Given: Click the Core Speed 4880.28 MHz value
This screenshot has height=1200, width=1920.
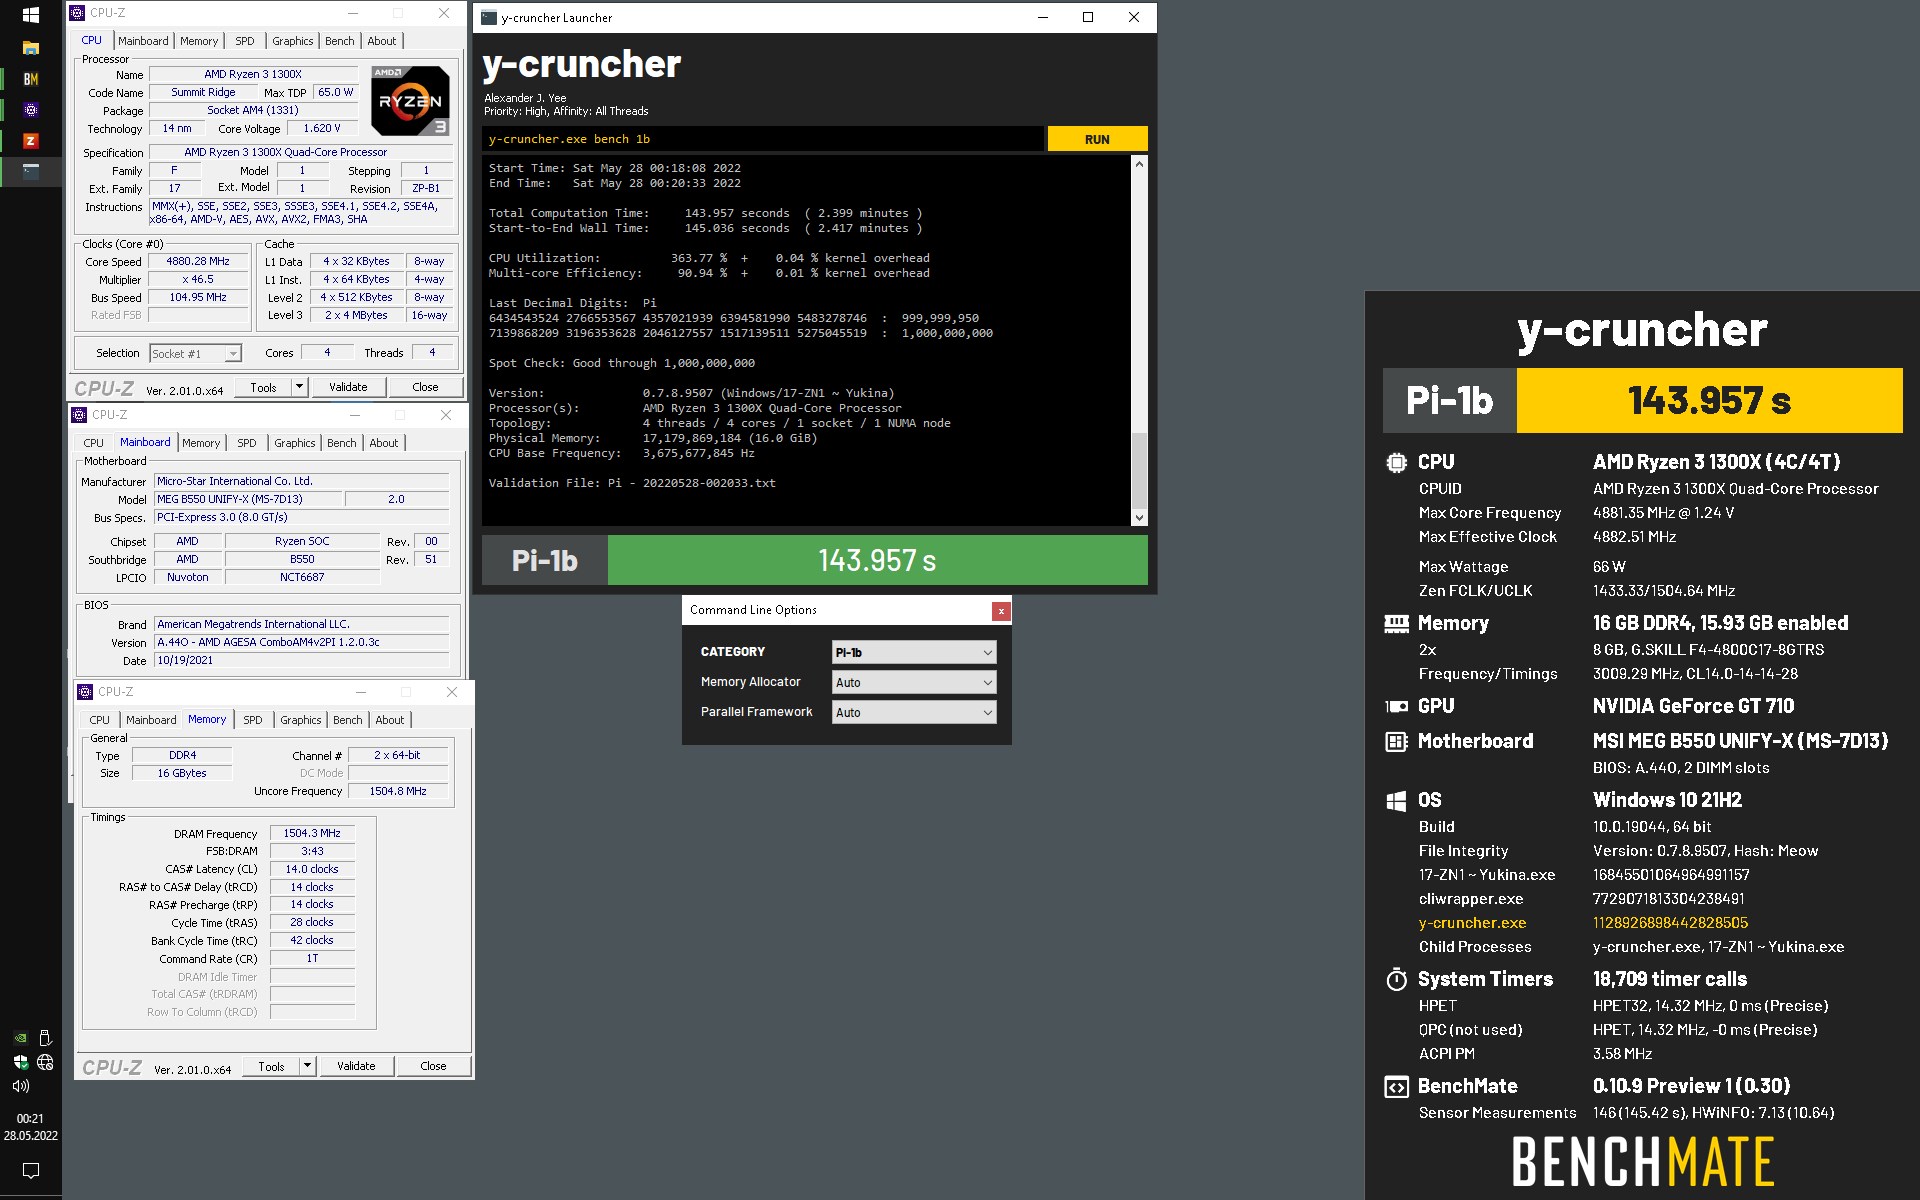Looking at the screenshot, I should point(198,261).
